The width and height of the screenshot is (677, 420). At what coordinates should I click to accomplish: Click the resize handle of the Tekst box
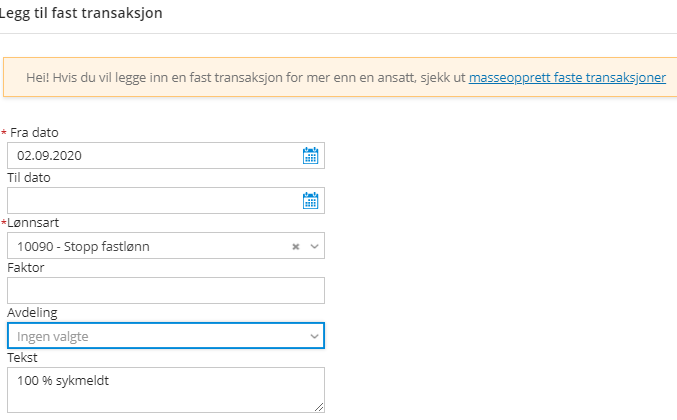point(319,406)
